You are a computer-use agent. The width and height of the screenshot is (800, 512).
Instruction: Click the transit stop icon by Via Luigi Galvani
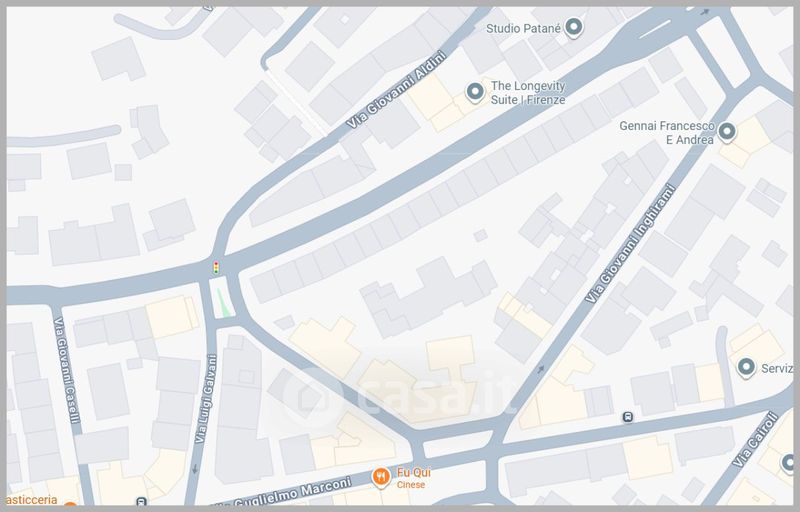tap(141, 502)
